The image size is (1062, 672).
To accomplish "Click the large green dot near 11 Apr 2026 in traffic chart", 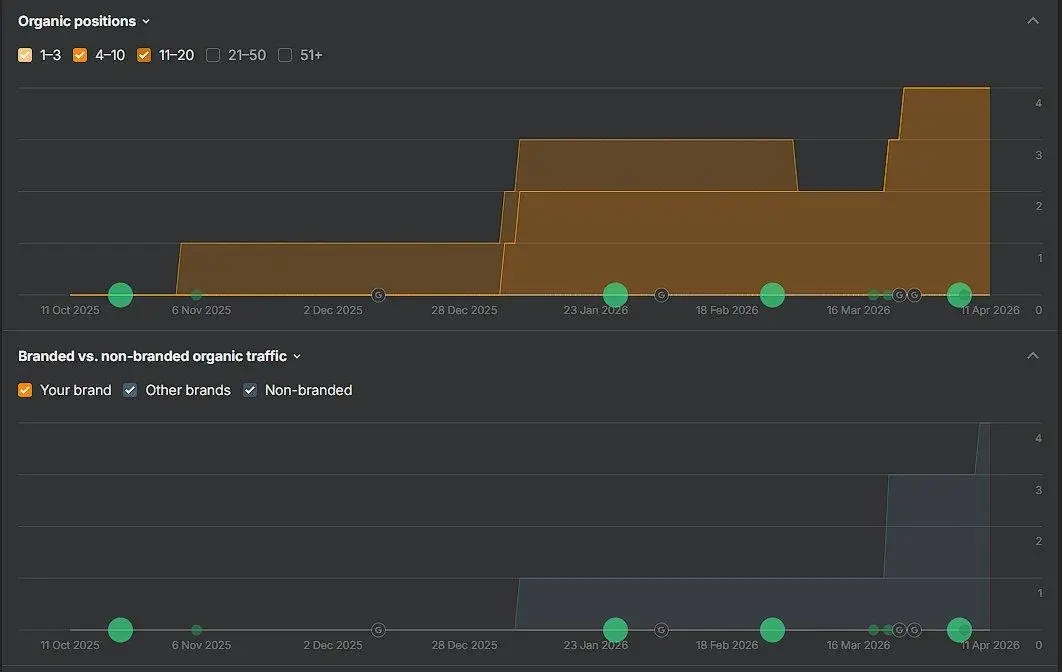I will 960,630.
